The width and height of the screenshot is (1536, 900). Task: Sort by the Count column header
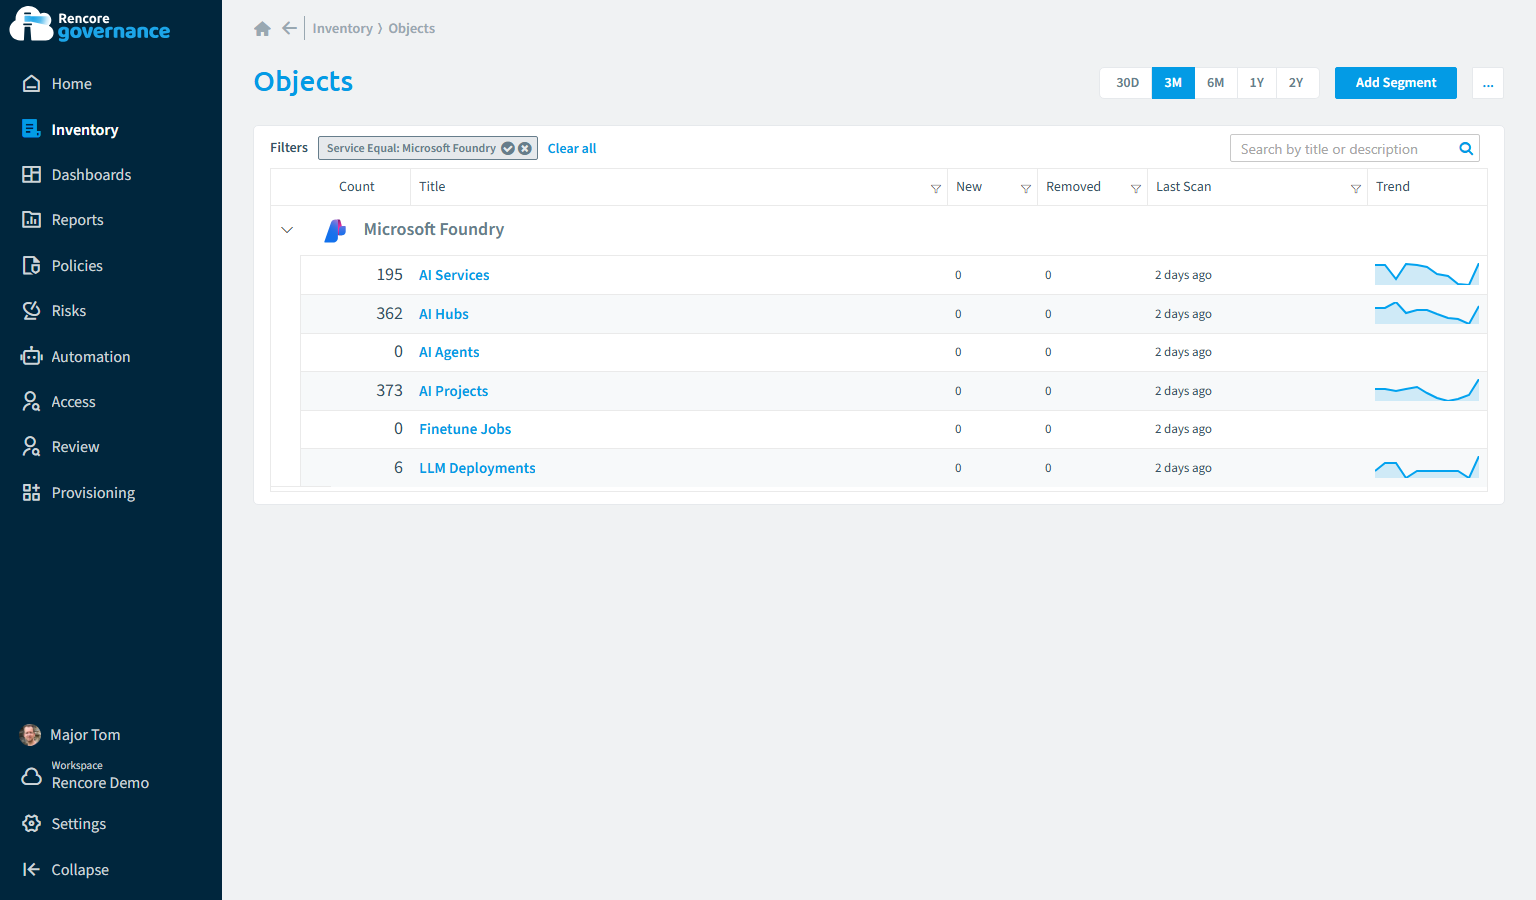point(357,187)
